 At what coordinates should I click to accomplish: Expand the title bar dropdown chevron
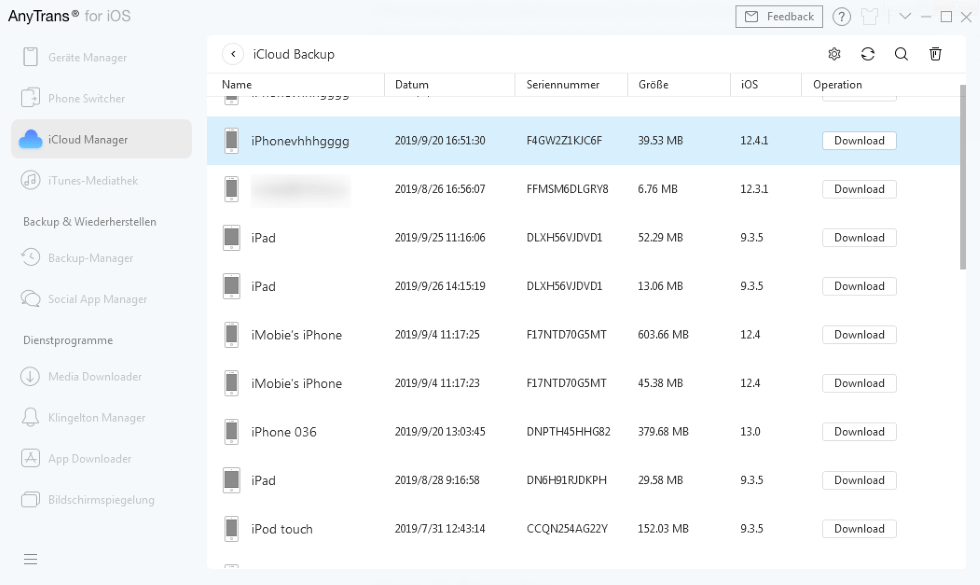coord(905,17)
